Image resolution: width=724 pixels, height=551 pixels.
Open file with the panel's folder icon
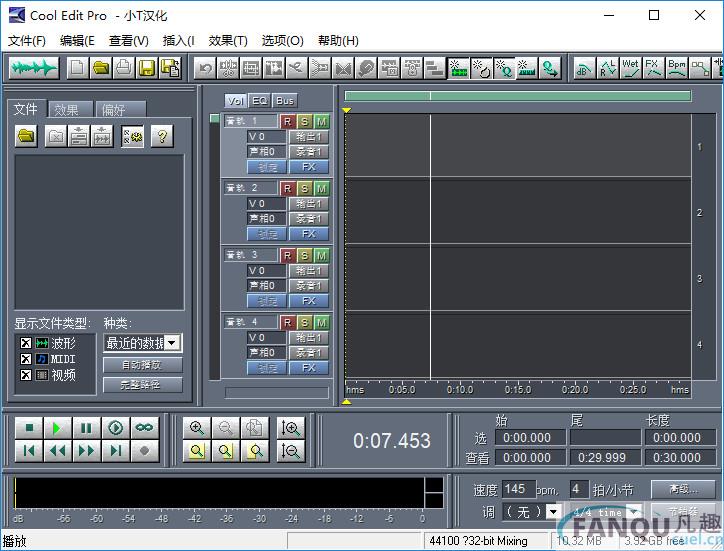coord(26,136)
